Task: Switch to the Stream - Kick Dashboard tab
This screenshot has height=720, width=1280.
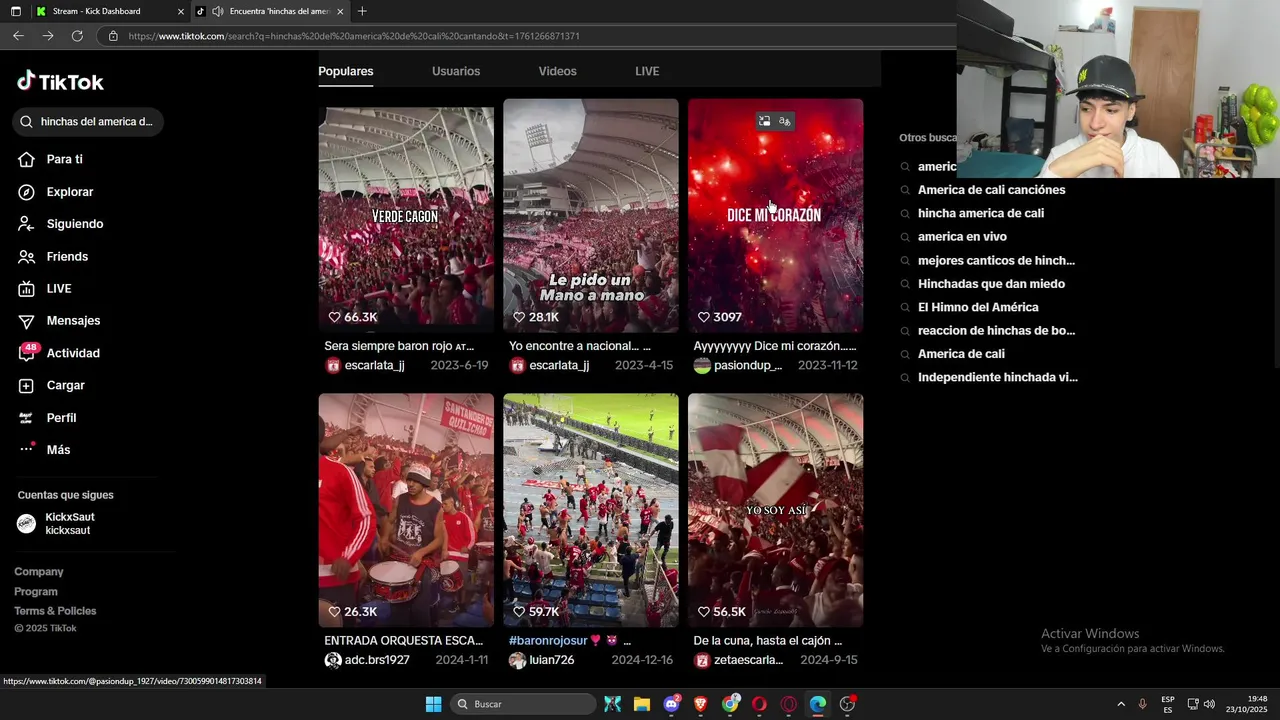Action: click(108, 11)
